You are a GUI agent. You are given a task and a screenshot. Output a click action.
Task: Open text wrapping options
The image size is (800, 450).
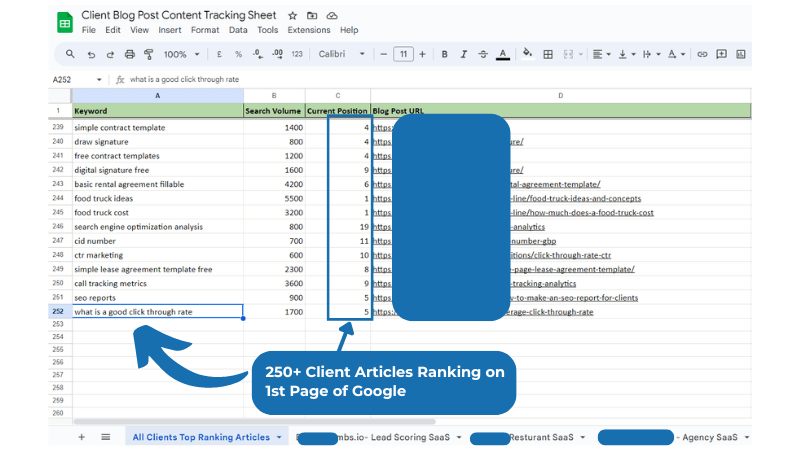pyautogui.click(x=651, y=54)
